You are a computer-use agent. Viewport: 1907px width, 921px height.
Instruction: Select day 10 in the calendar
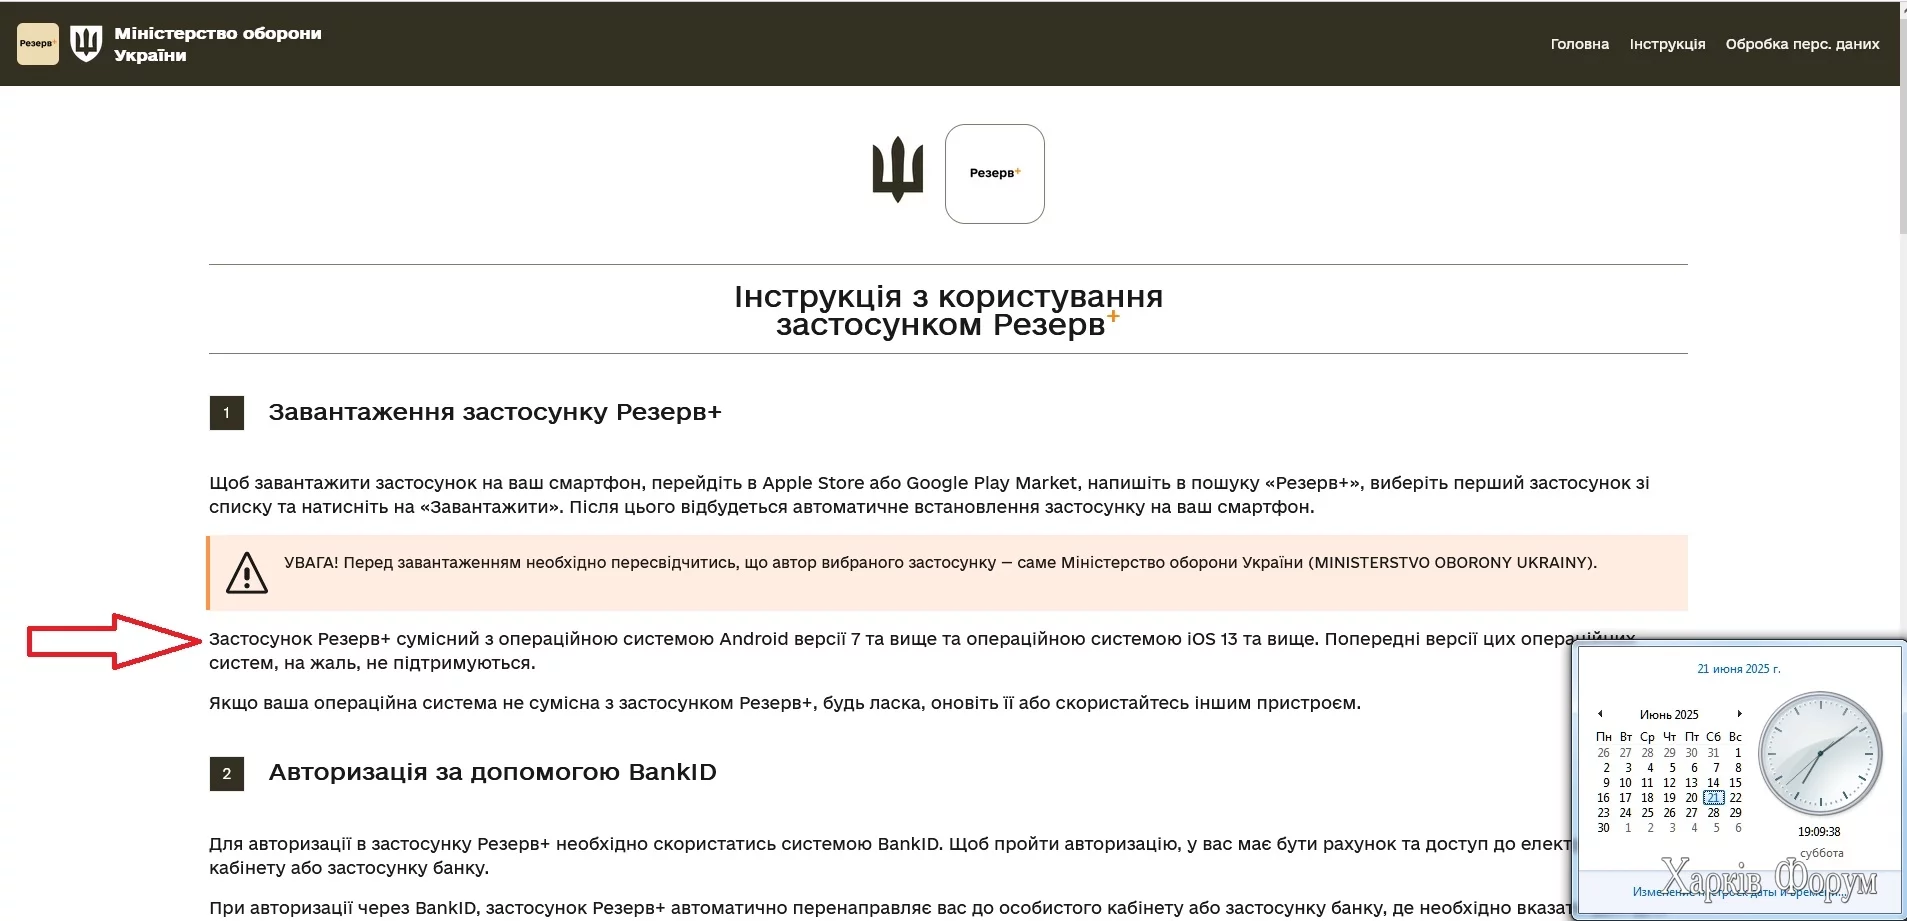(1626, 783)
